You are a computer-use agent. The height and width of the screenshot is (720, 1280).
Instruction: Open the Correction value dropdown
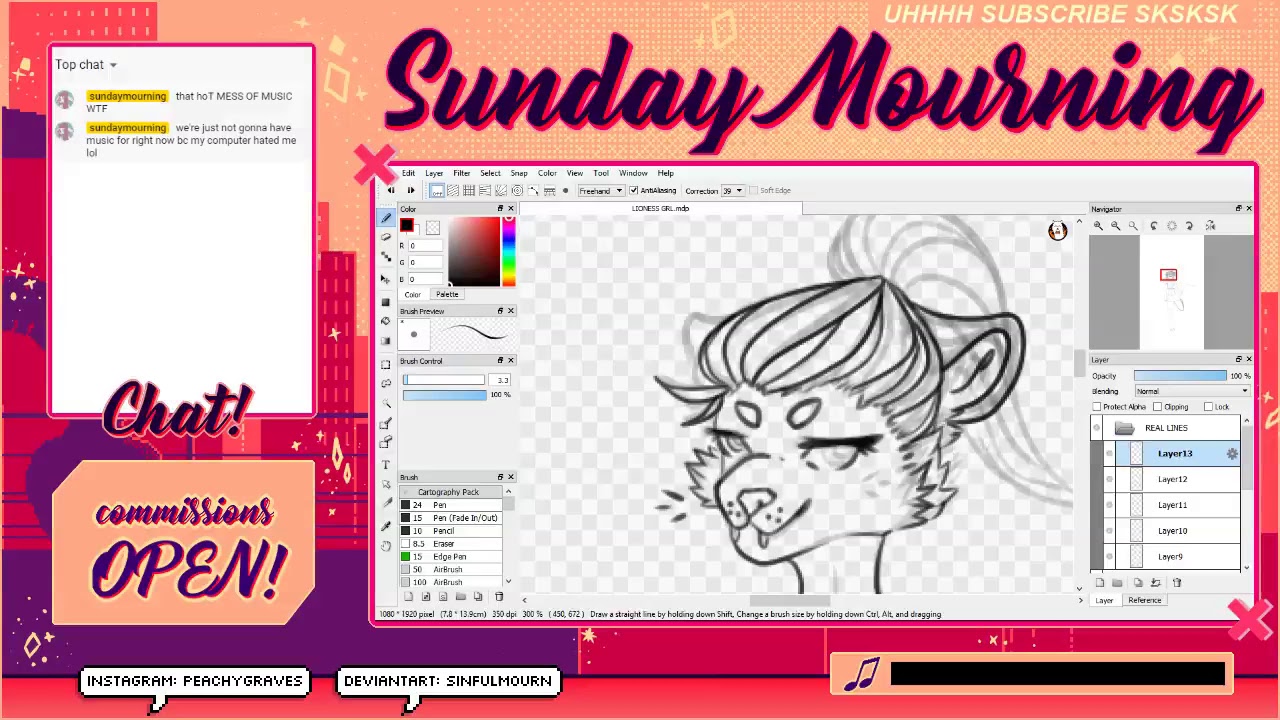click(733, 190)
